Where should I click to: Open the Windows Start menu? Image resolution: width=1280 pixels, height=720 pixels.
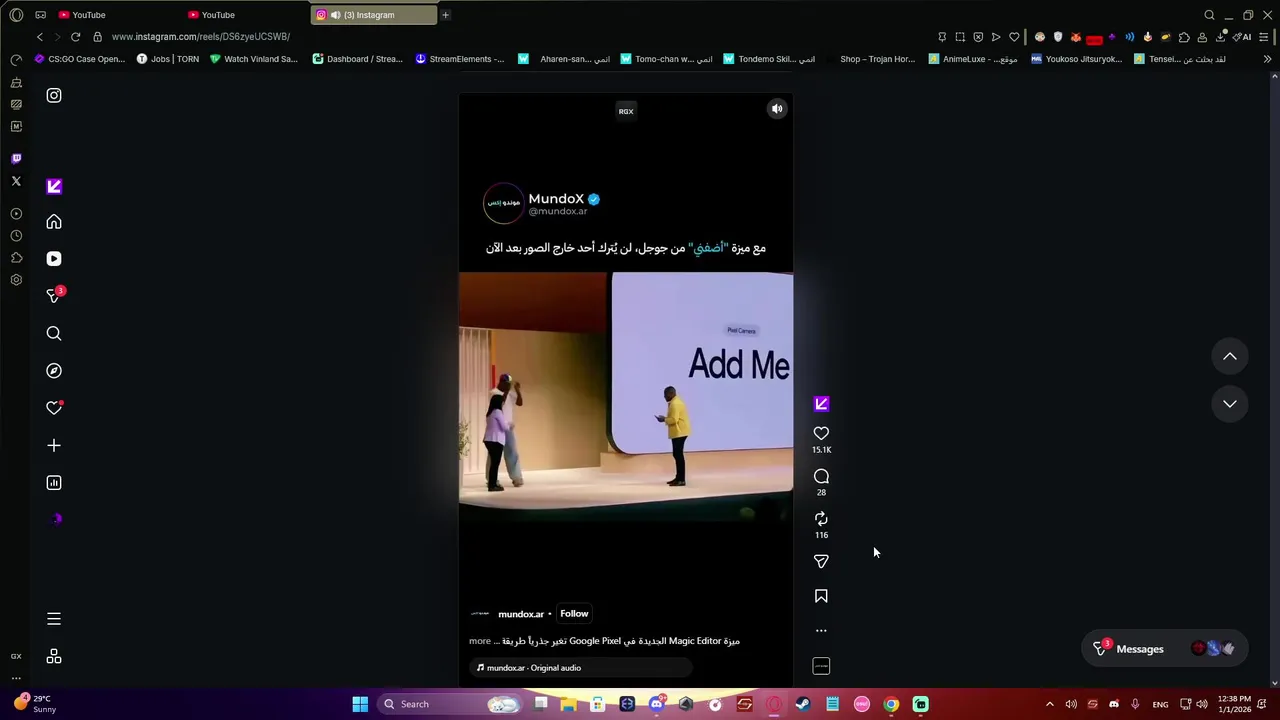pos(360,704)
